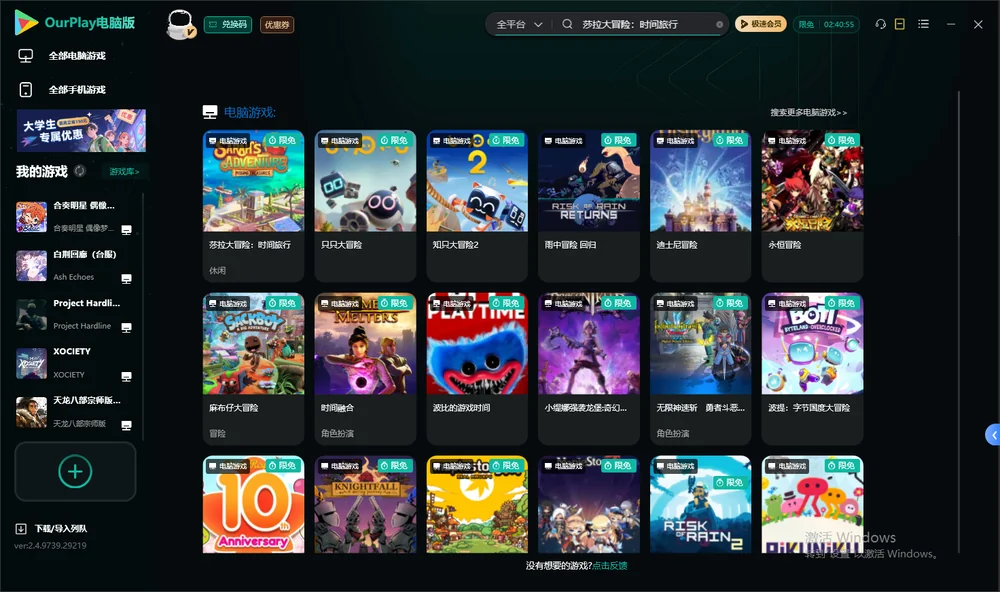Open customer service headset icon

pyautogui.click(x=880, y=24)
